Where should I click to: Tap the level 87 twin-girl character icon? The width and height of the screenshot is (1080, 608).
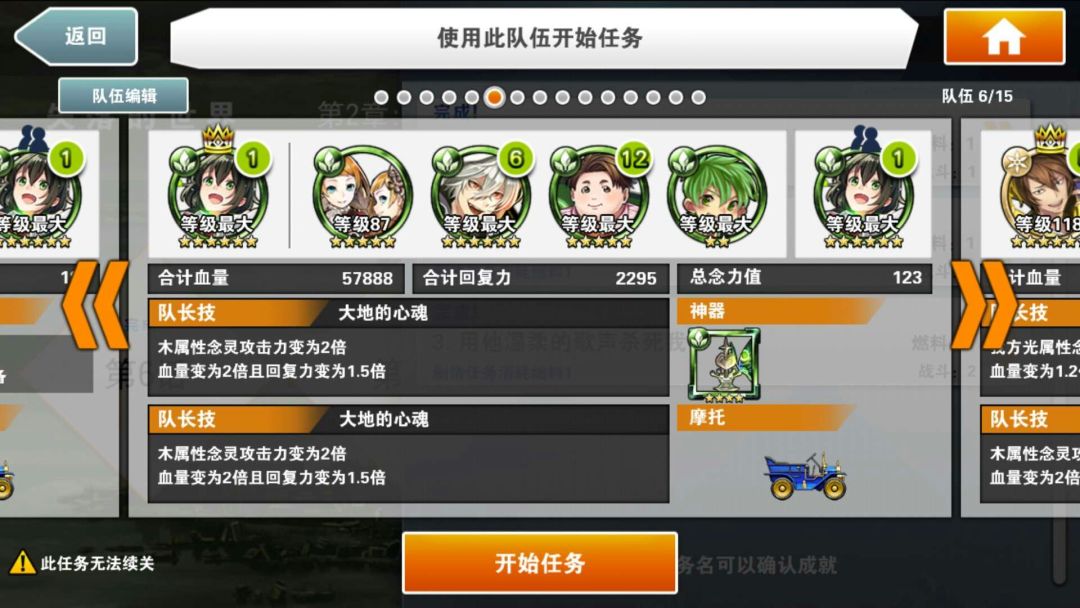(x=362, y=196)
